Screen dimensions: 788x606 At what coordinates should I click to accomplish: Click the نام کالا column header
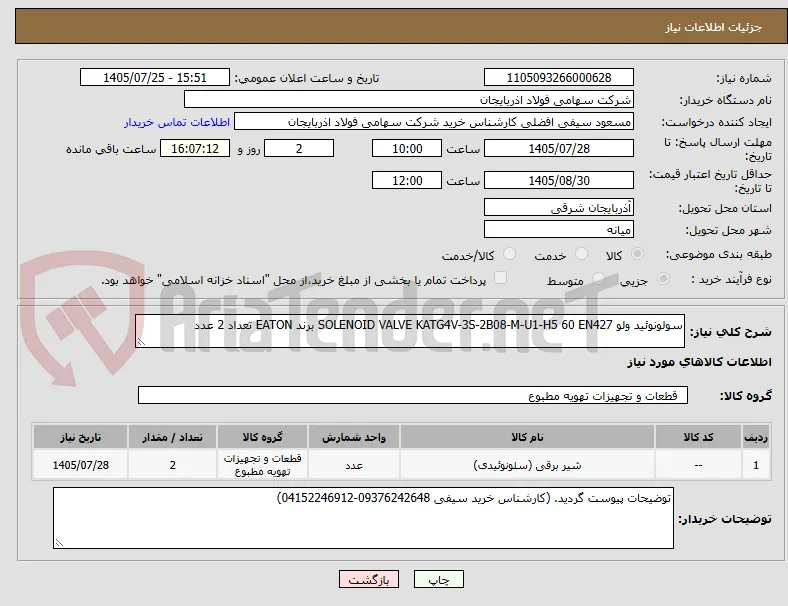(x=527, y=437)
